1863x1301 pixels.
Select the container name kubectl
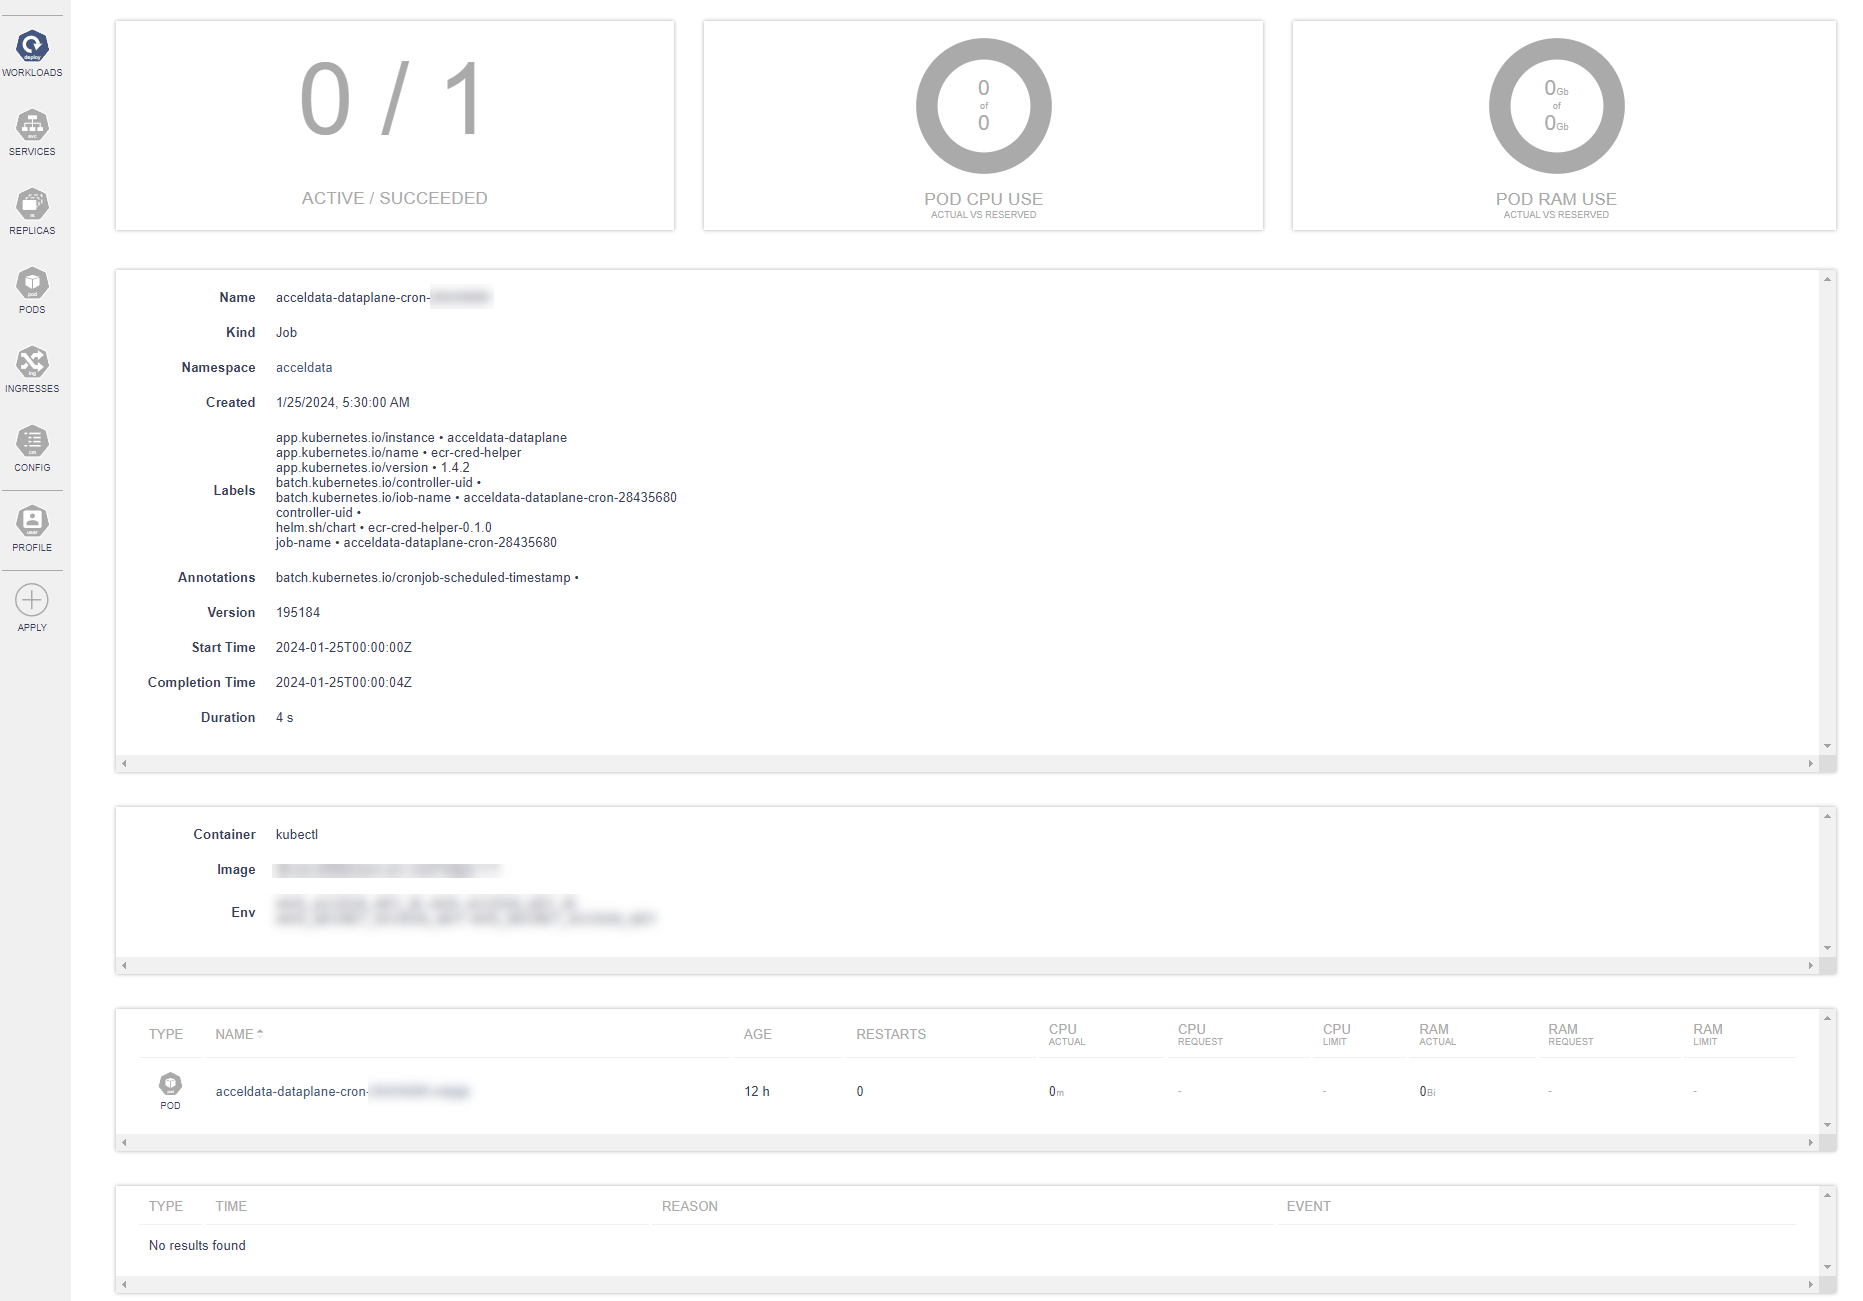point(297,835)
